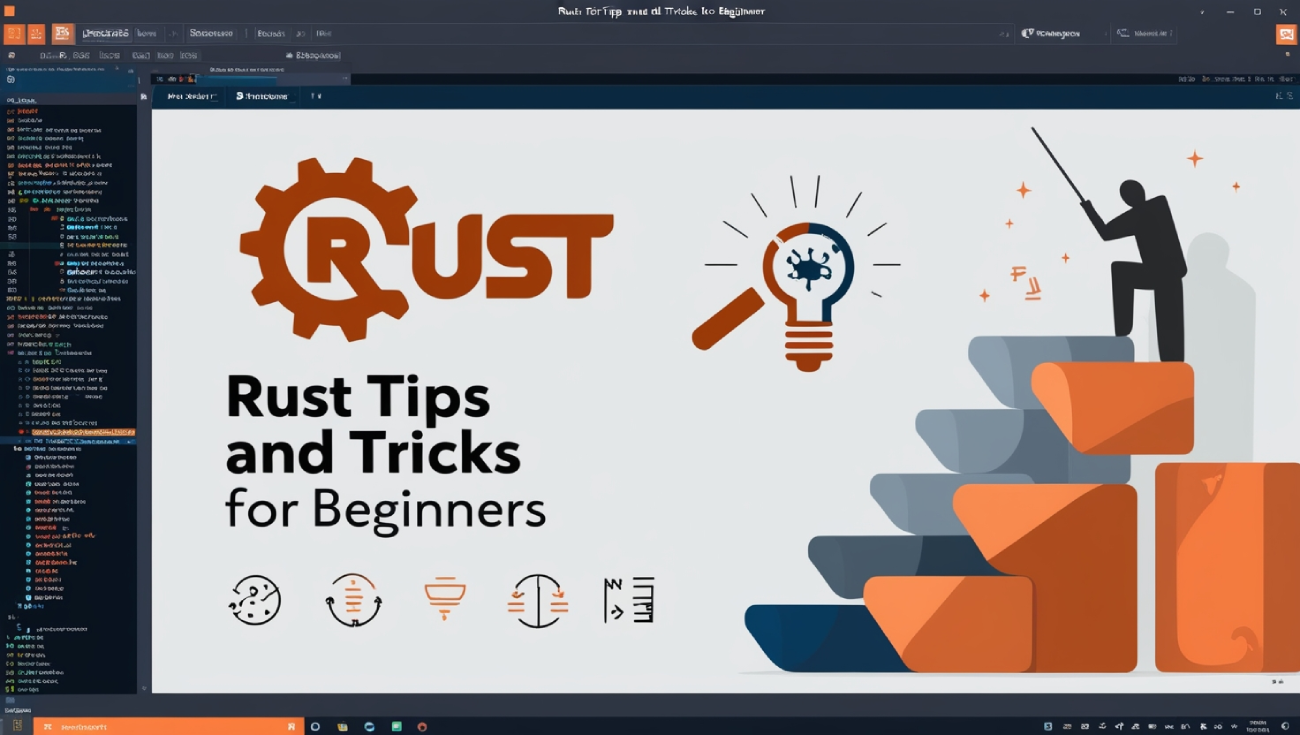This screenshot has width=1300, height=735.
Task: Click the down arrow of left panel scrollbar
Action: point(143,688)
